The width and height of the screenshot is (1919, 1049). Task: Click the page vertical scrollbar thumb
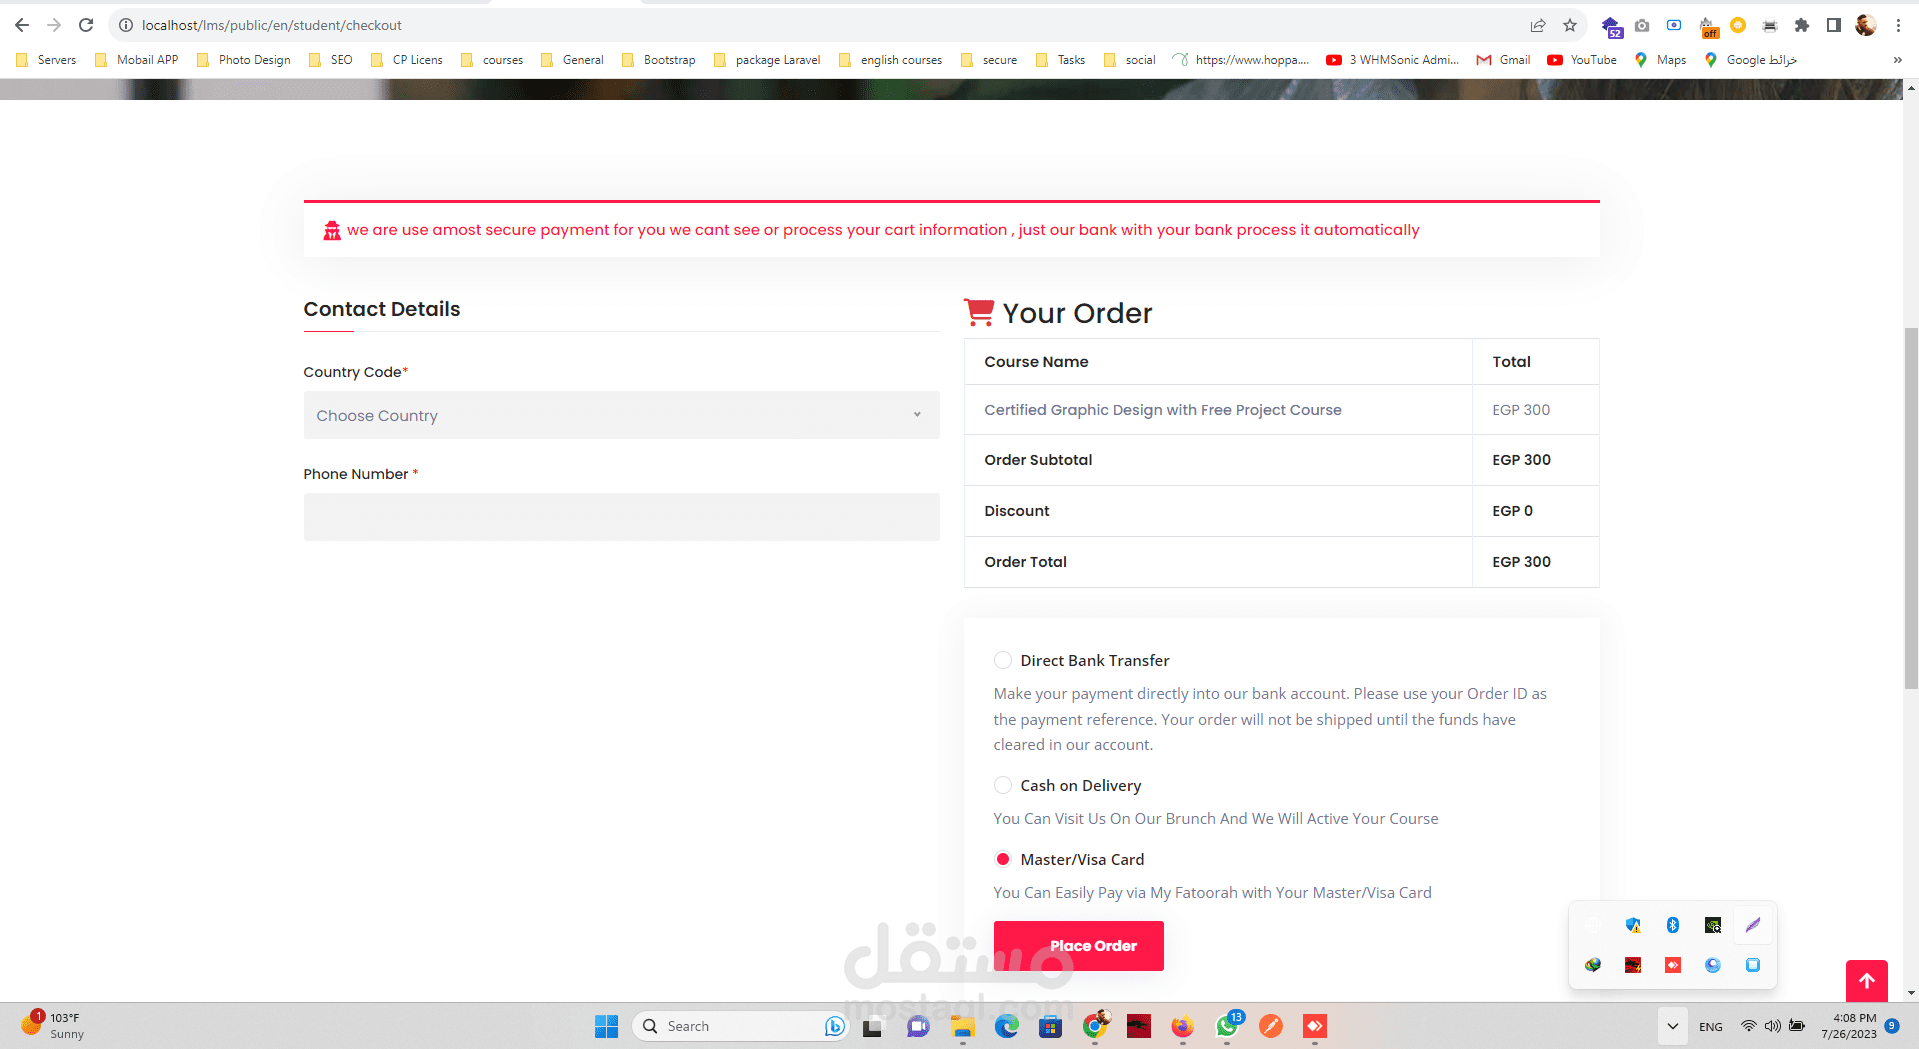(x=1910, y=508)
